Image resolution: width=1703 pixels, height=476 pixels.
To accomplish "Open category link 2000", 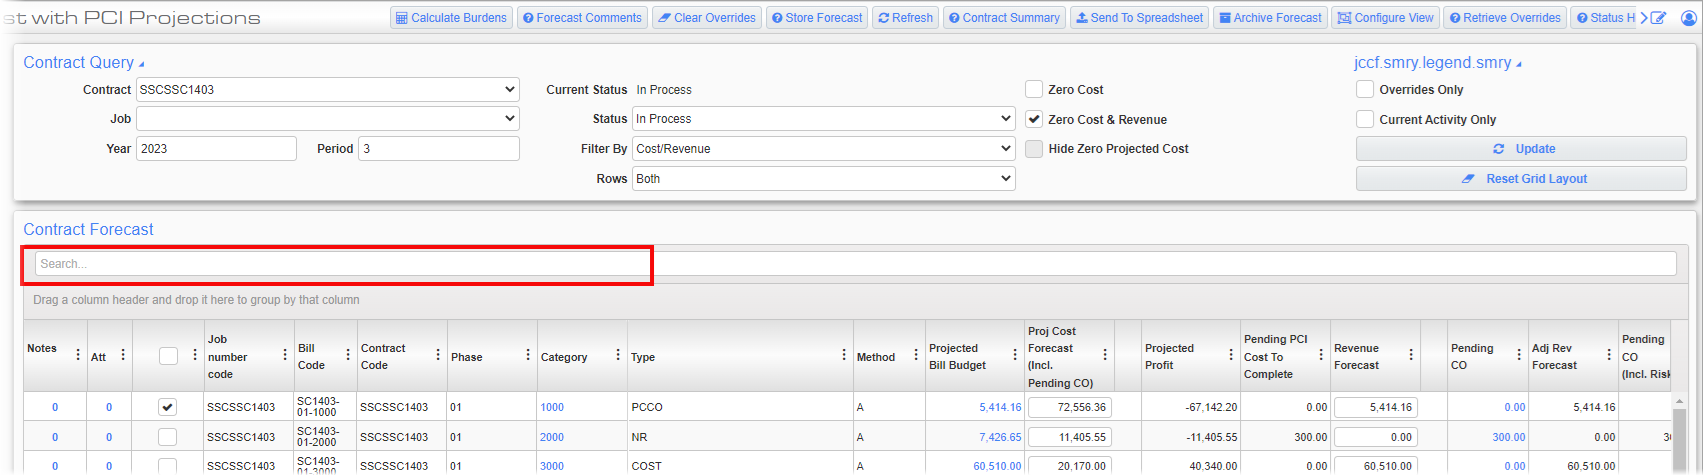I will (552, 437).
